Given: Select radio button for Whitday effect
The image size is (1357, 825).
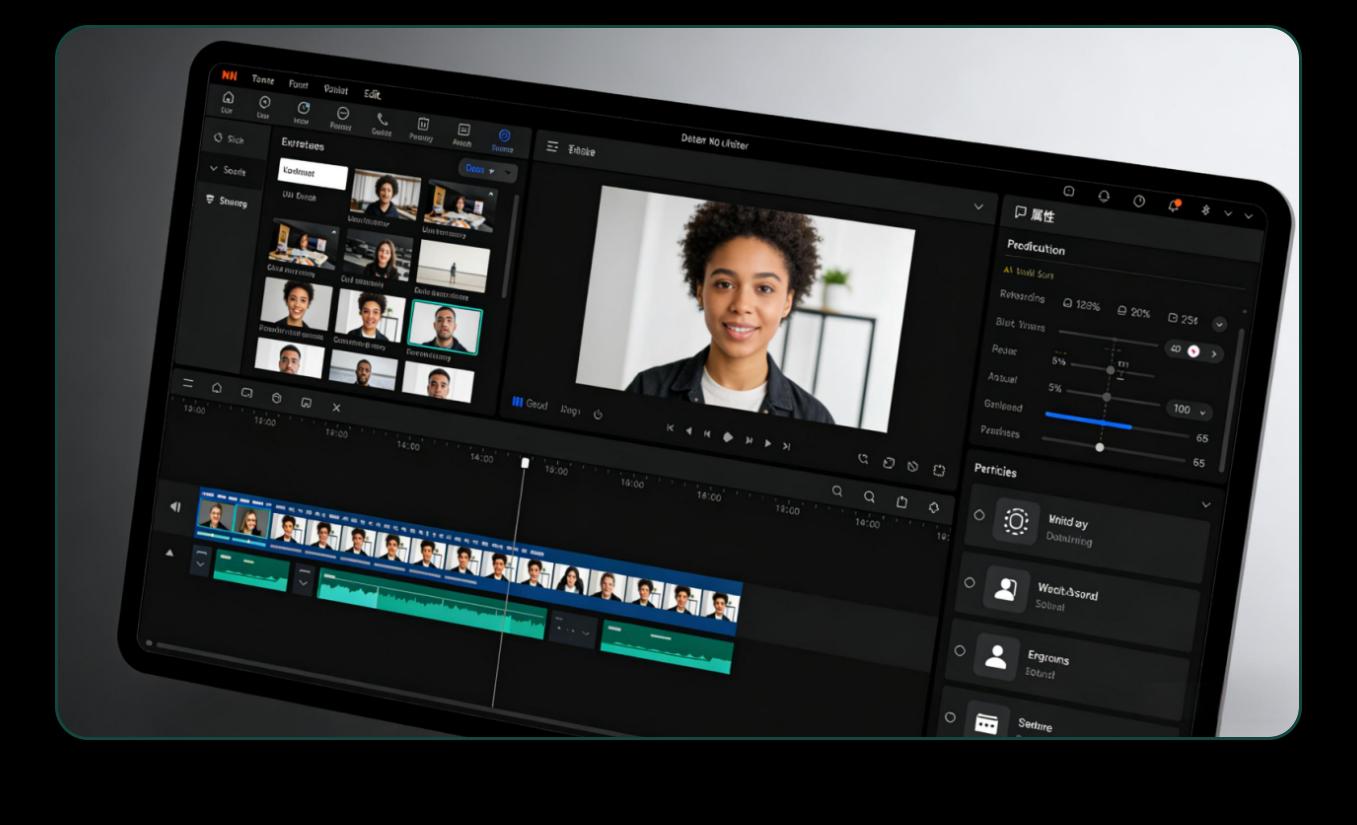Looking at the screenshot, I should click(x=979, y=514).
